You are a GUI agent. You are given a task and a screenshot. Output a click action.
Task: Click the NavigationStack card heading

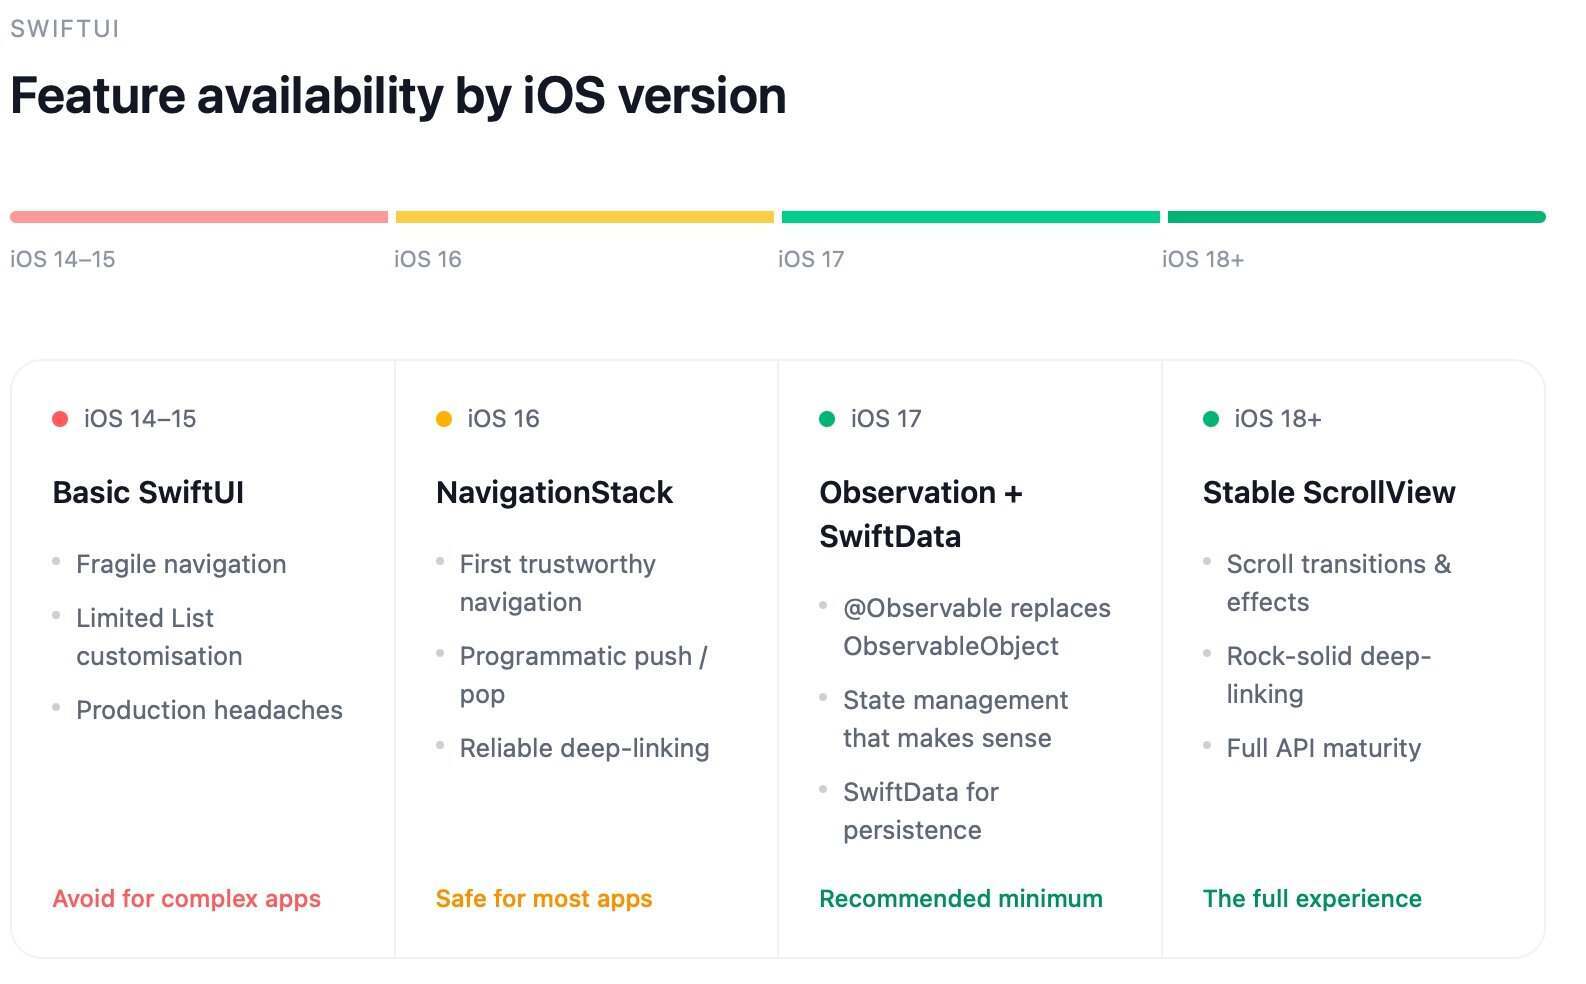pos(555,493)
